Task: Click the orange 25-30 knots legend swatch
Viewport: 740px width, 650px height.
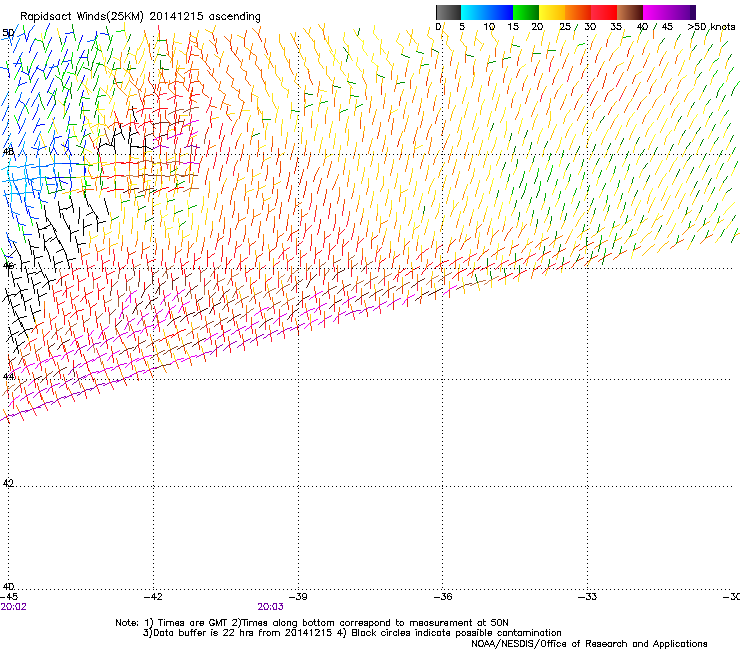Action: tap(578, 12)
